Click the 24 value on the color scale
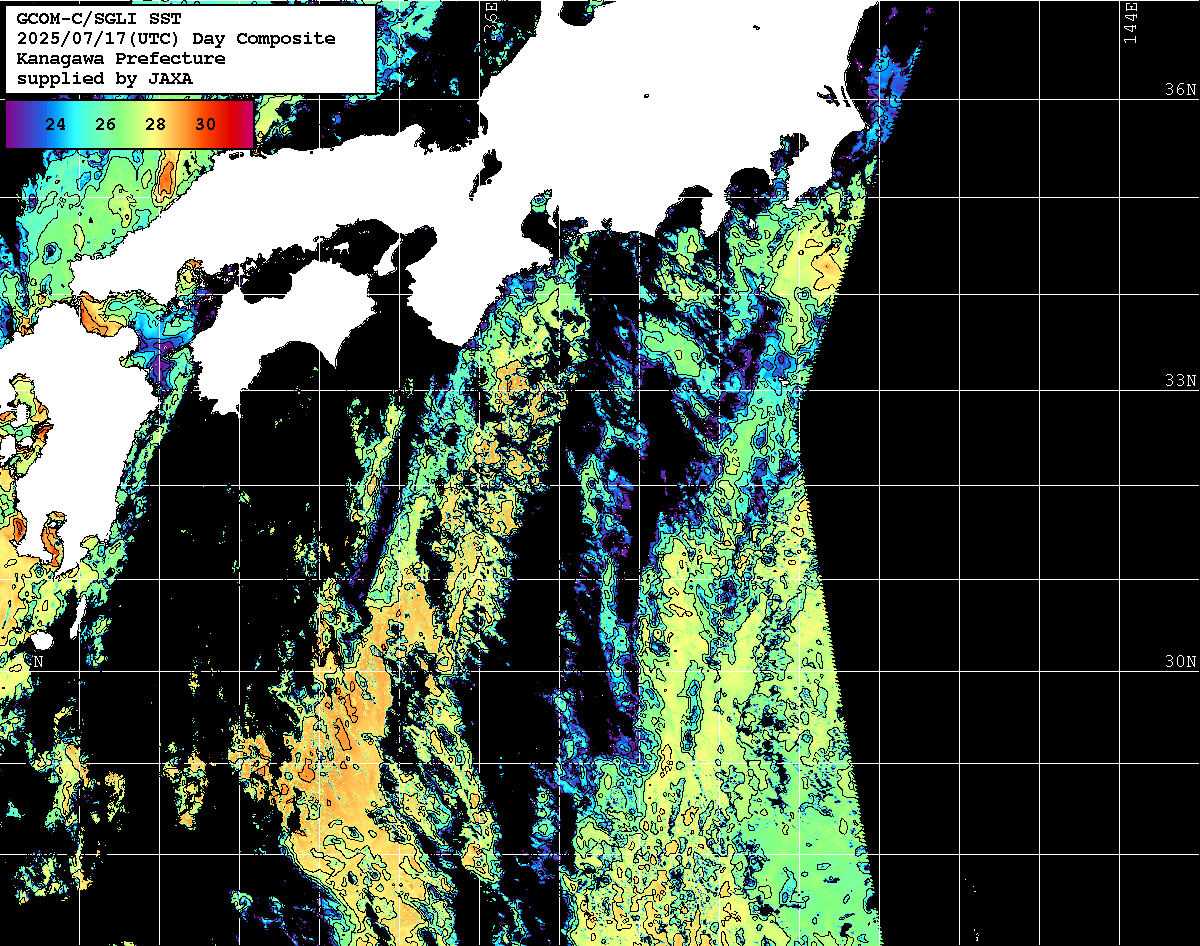 pos(56,125)
